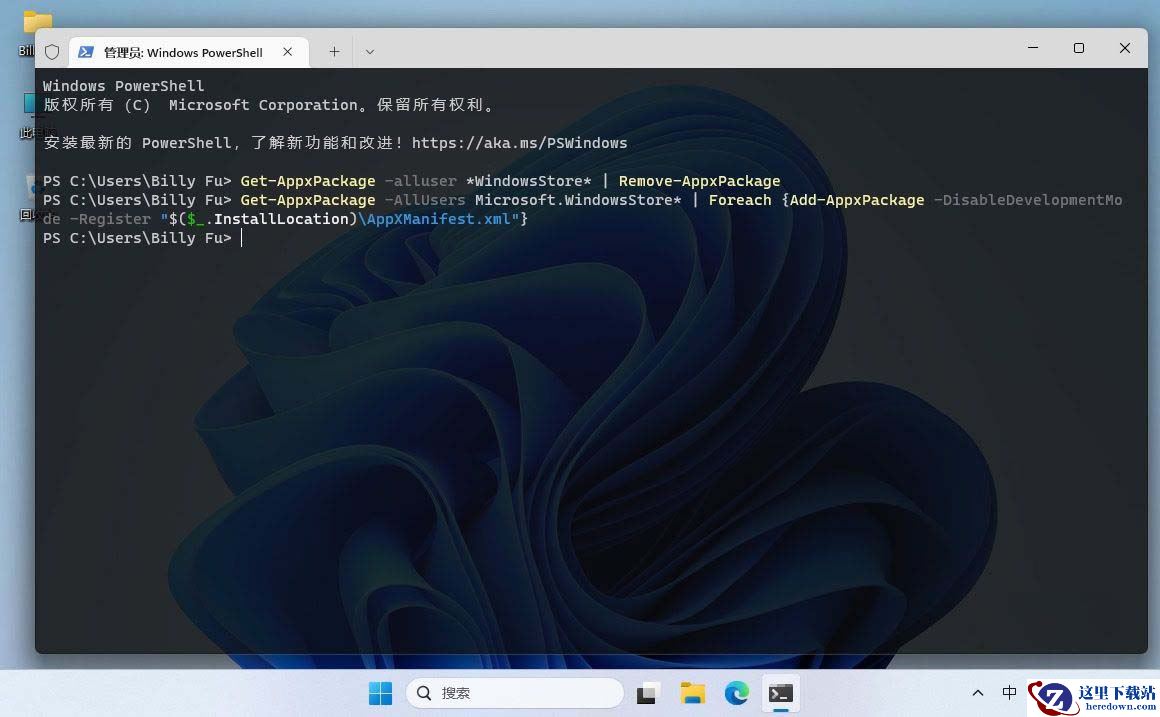Select the 管理员: Windows PowerShell tab

189,52
